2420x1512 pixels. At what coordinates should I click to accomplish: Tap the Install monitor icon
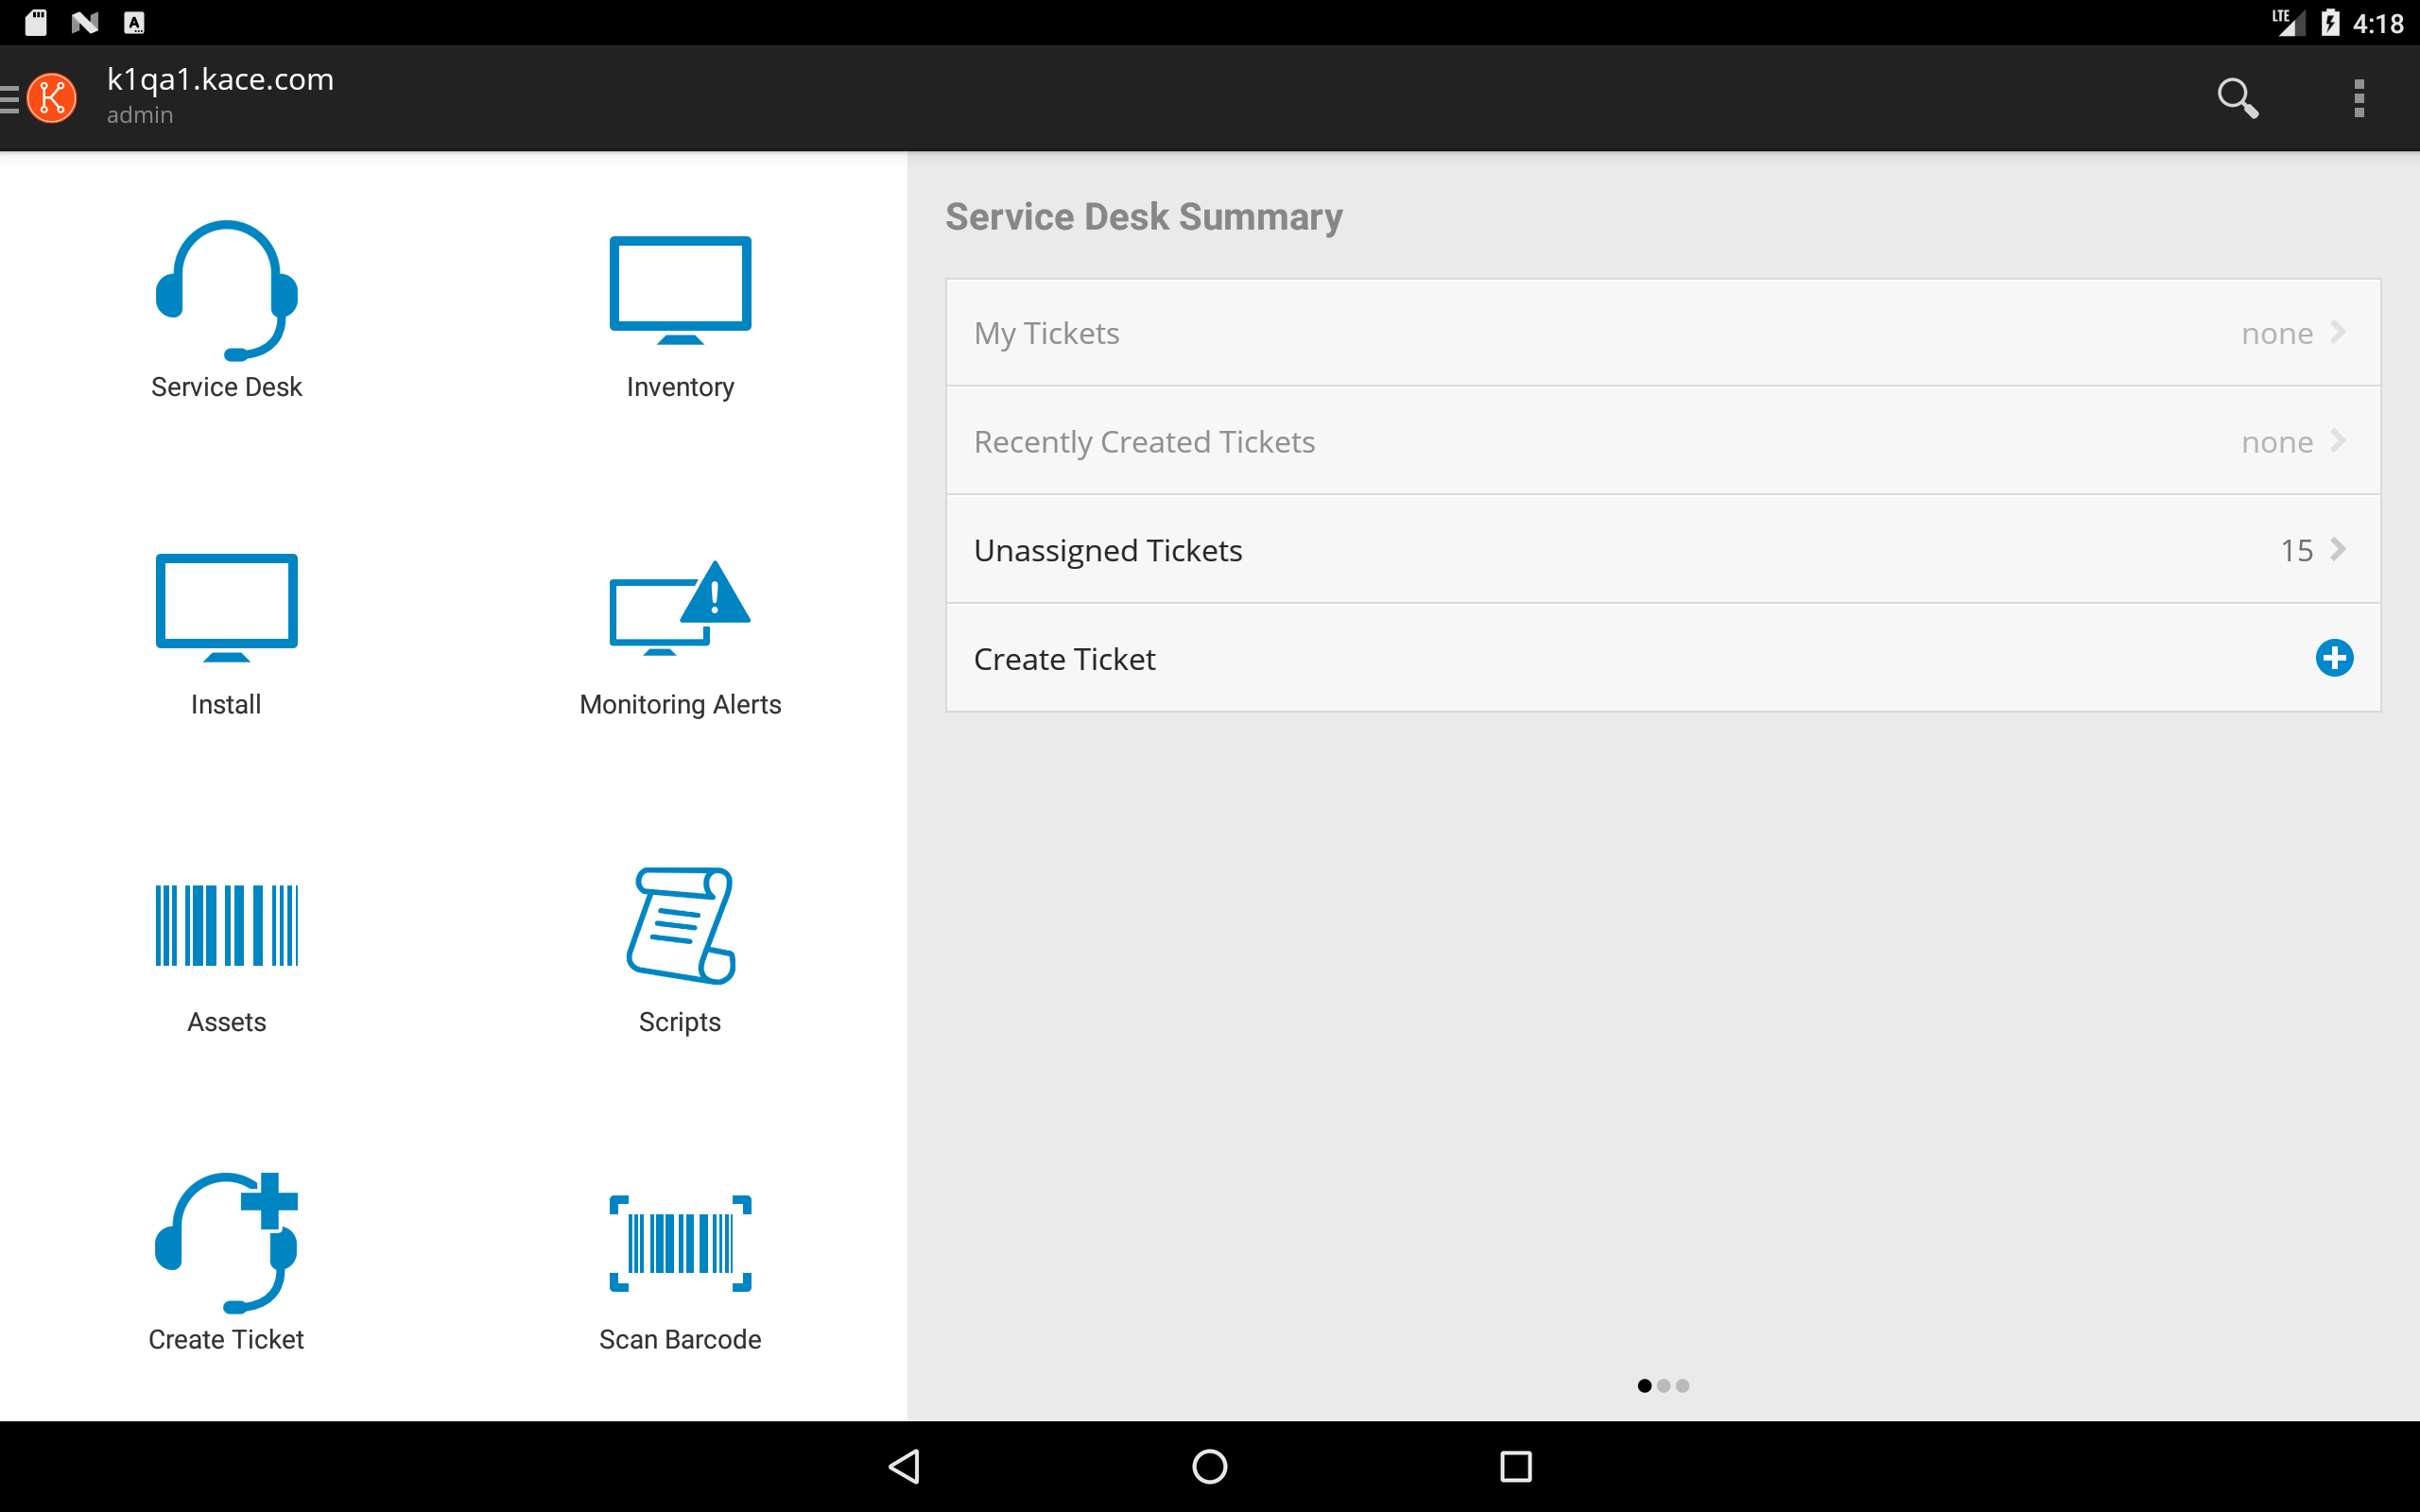point(226,607)
